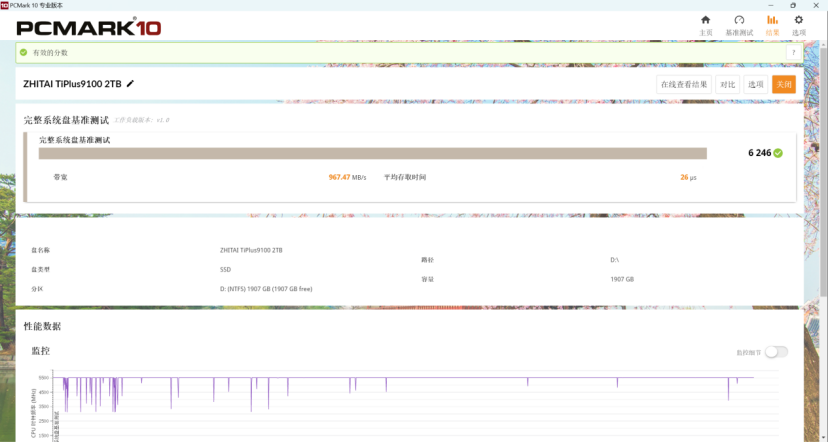The height and width of the screenshot is (442, 828).
Task: Select the drive name ZHITAI TiPlus9100 2TB in details
Action: tap(251, 250)
